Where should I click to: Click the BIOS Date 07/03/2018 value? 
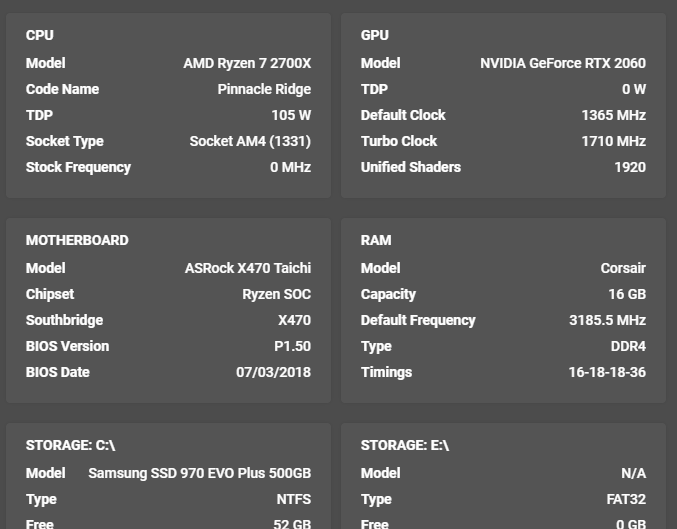point(273,372)
